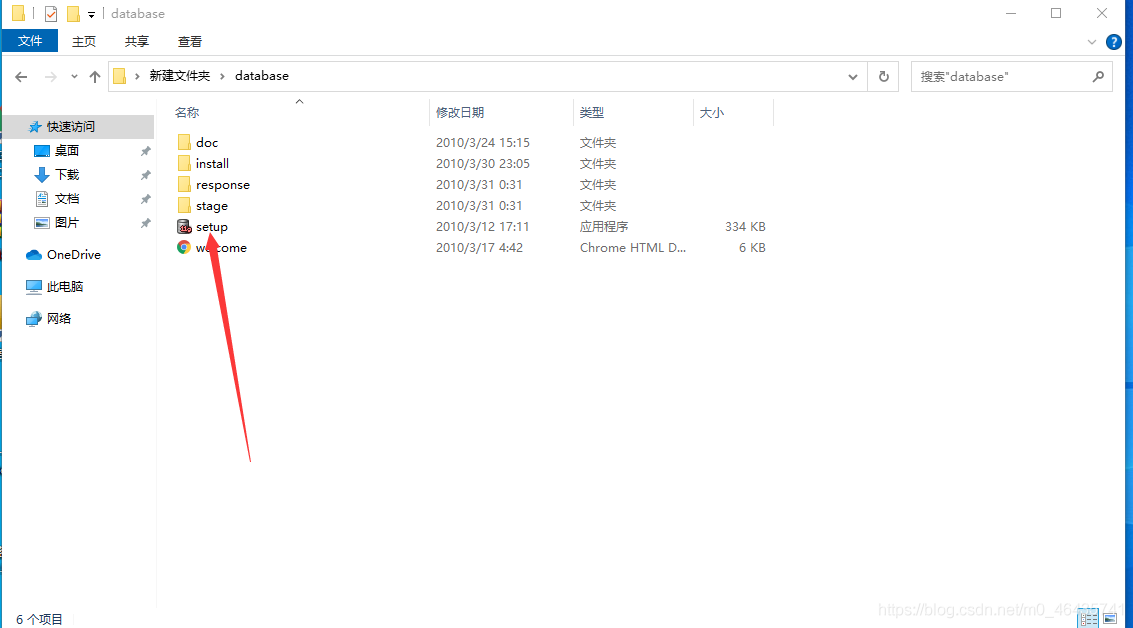Screen dimensions: 1133x628
Task: Switch to the 共享 ribbon tab
Action: [137, 41]
